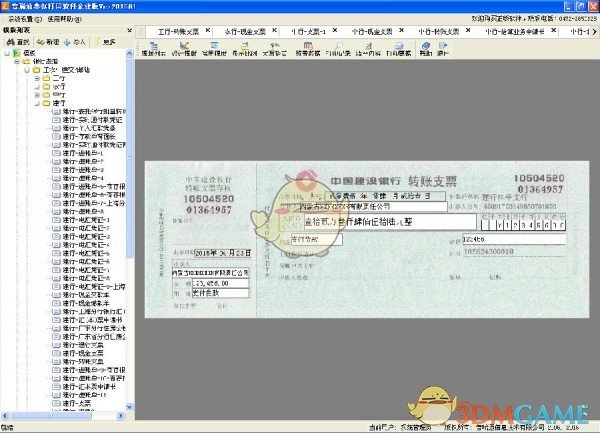Click the Help book icon in toolbar
The height and width of the screenshot is (433, 600).
tap(426, 46)
